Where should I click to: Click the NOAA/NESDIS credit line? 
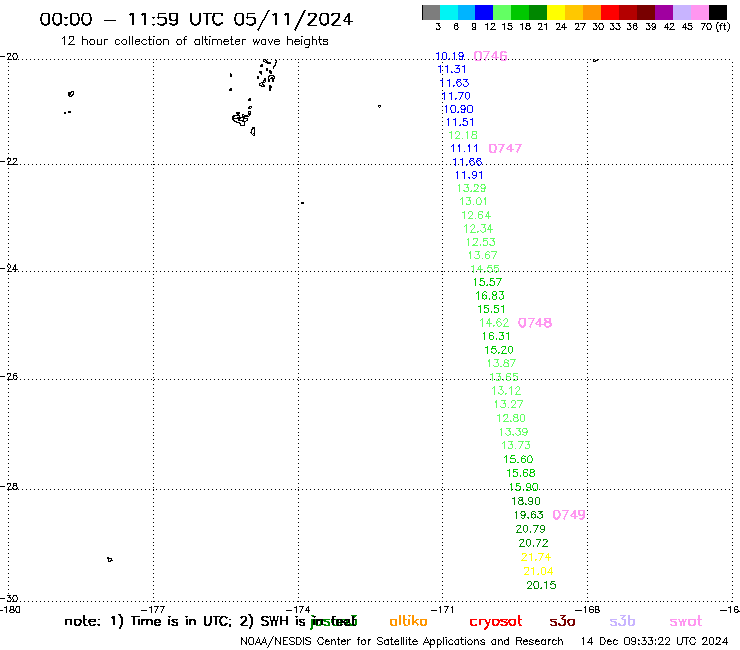pos(402,641)
